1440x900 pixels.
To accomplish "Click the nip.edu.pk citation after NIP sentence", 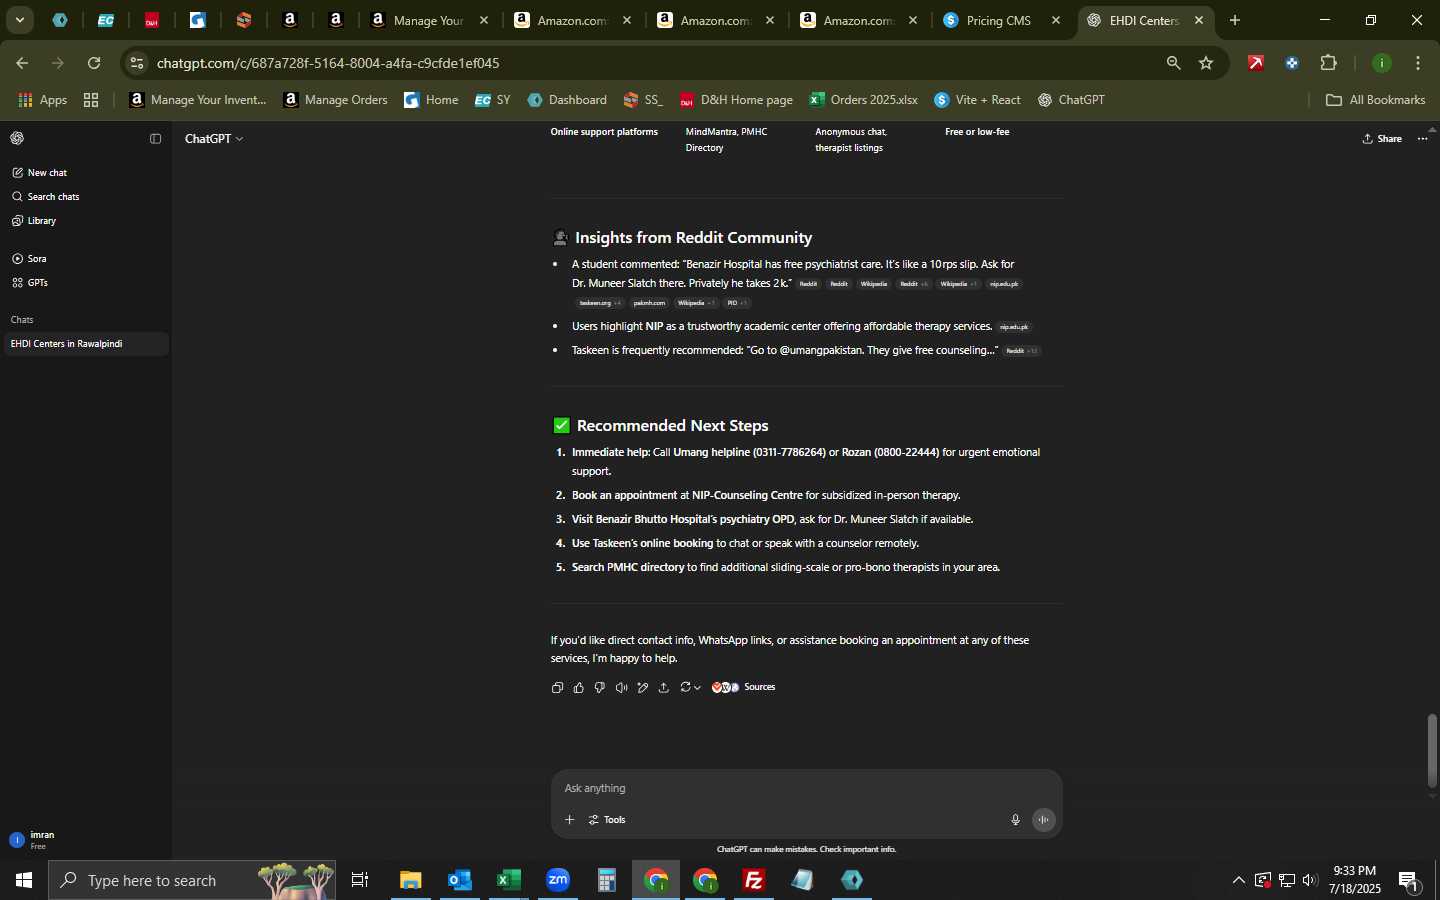I will (1014, 327).
